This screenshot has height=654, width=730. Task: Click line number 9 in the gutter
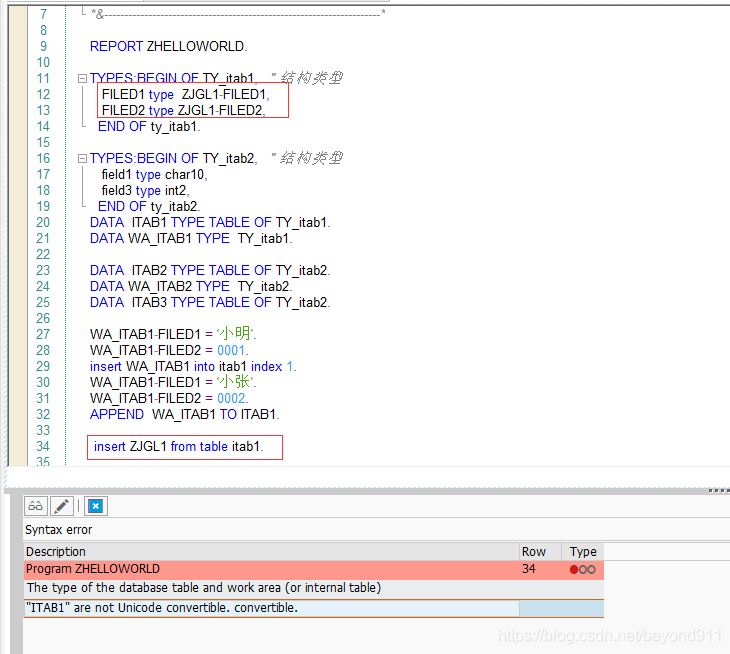point(43,47)
